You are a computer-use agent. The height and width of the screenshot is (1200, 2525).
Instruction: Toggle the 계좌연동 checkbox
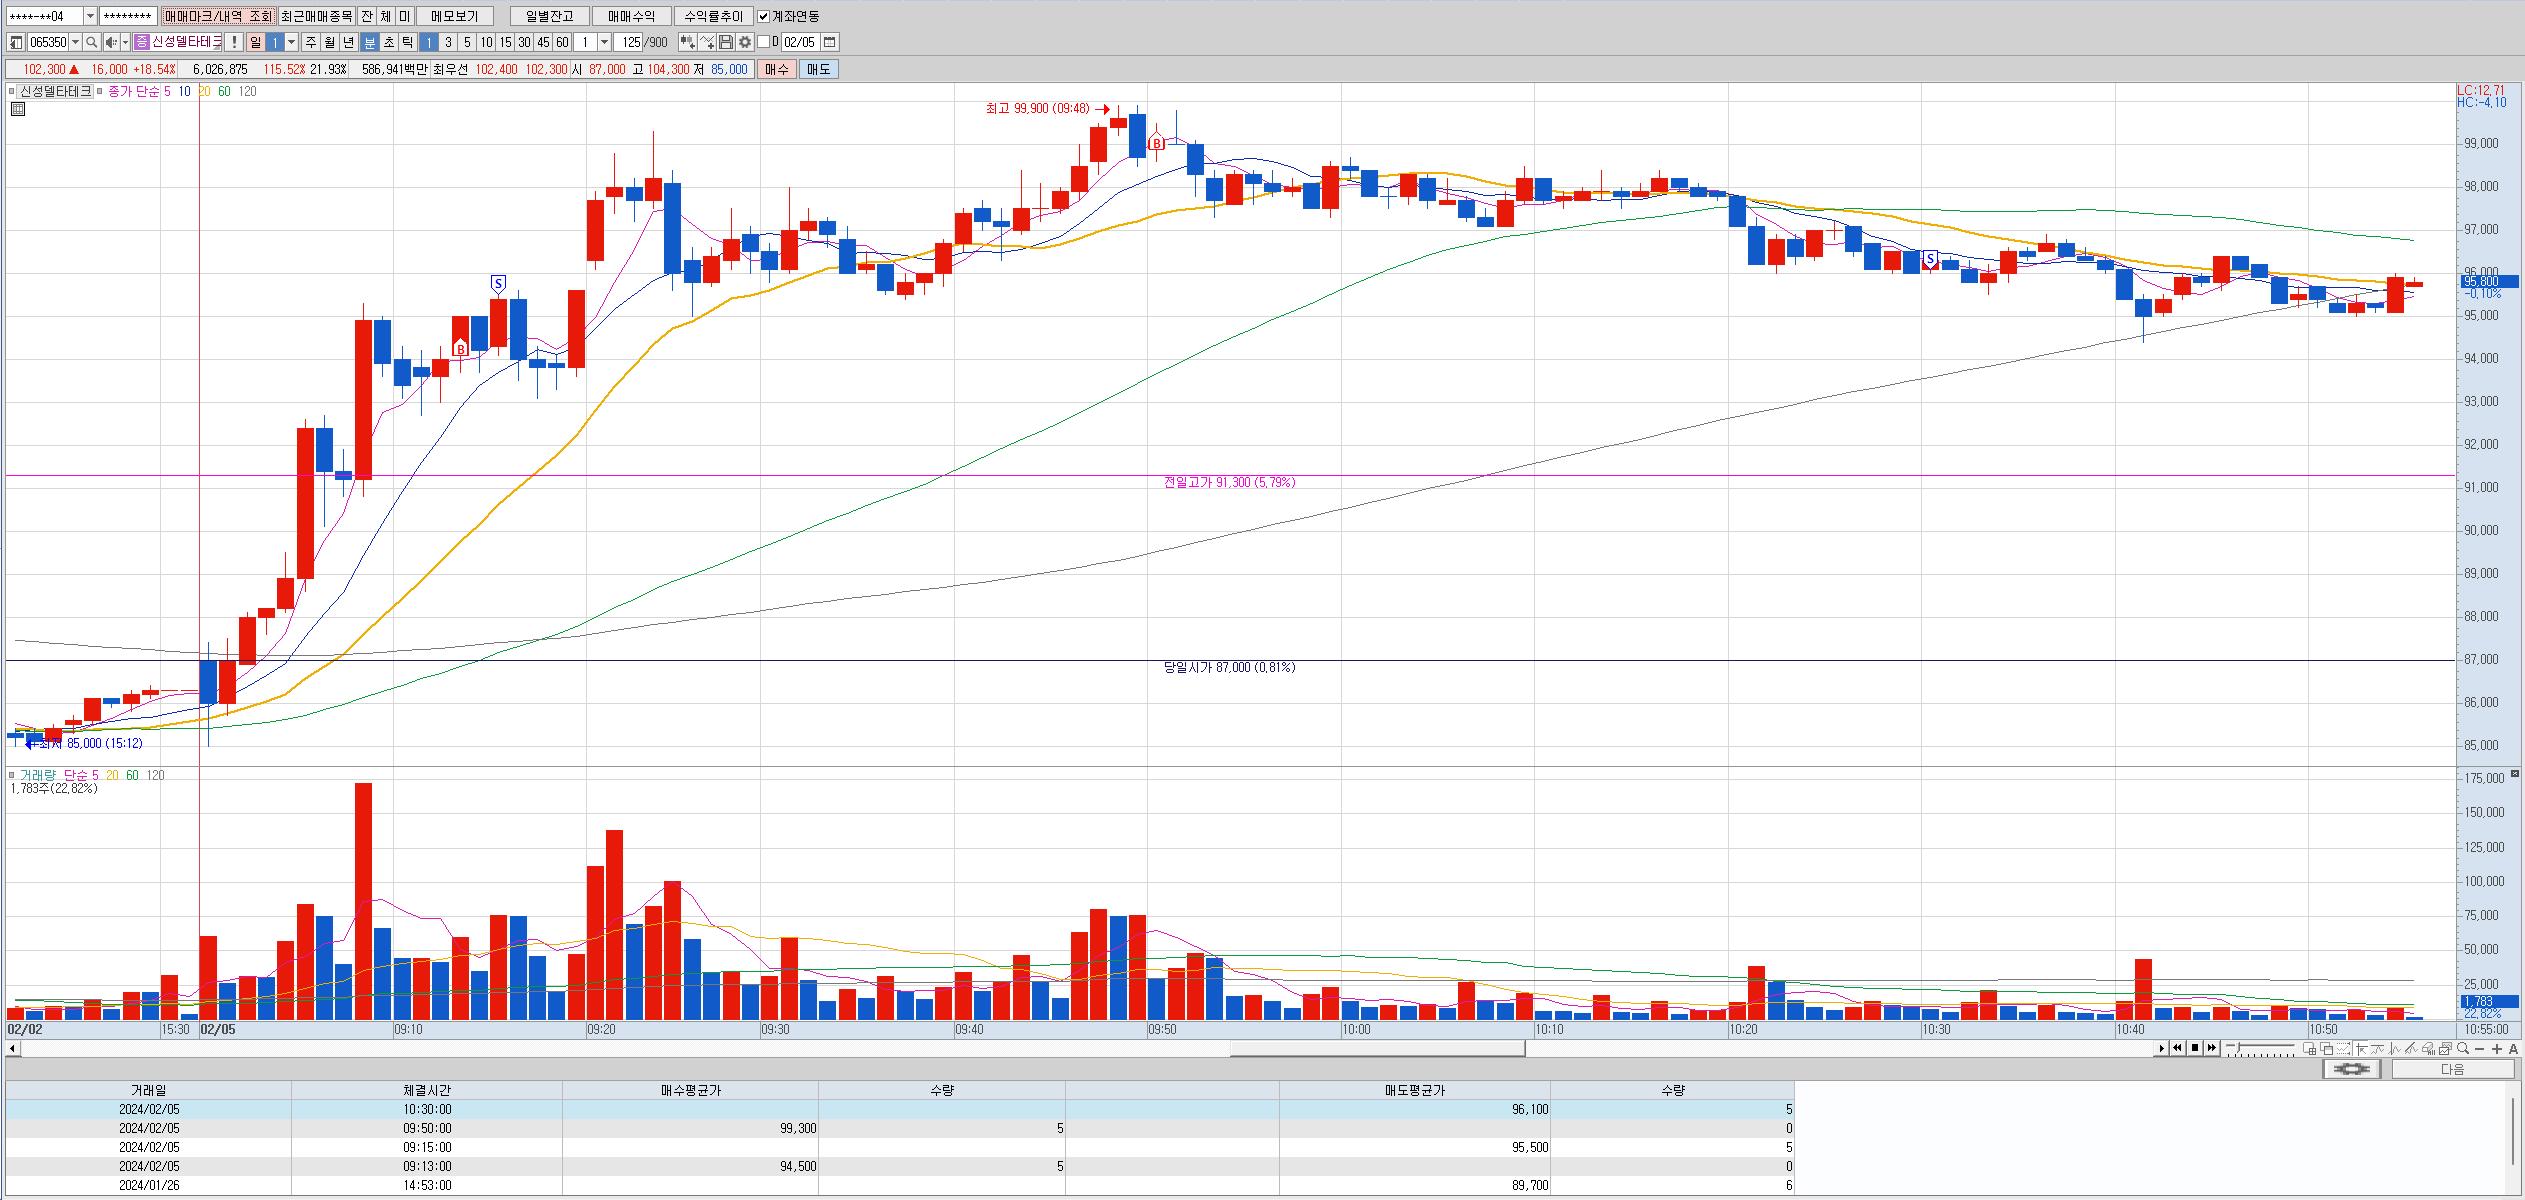tap(764, 16)
